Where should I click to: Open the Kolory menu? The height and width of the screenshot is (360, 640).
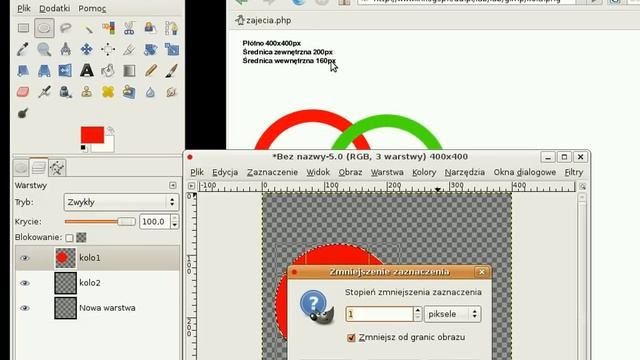[x=424, y=172]
